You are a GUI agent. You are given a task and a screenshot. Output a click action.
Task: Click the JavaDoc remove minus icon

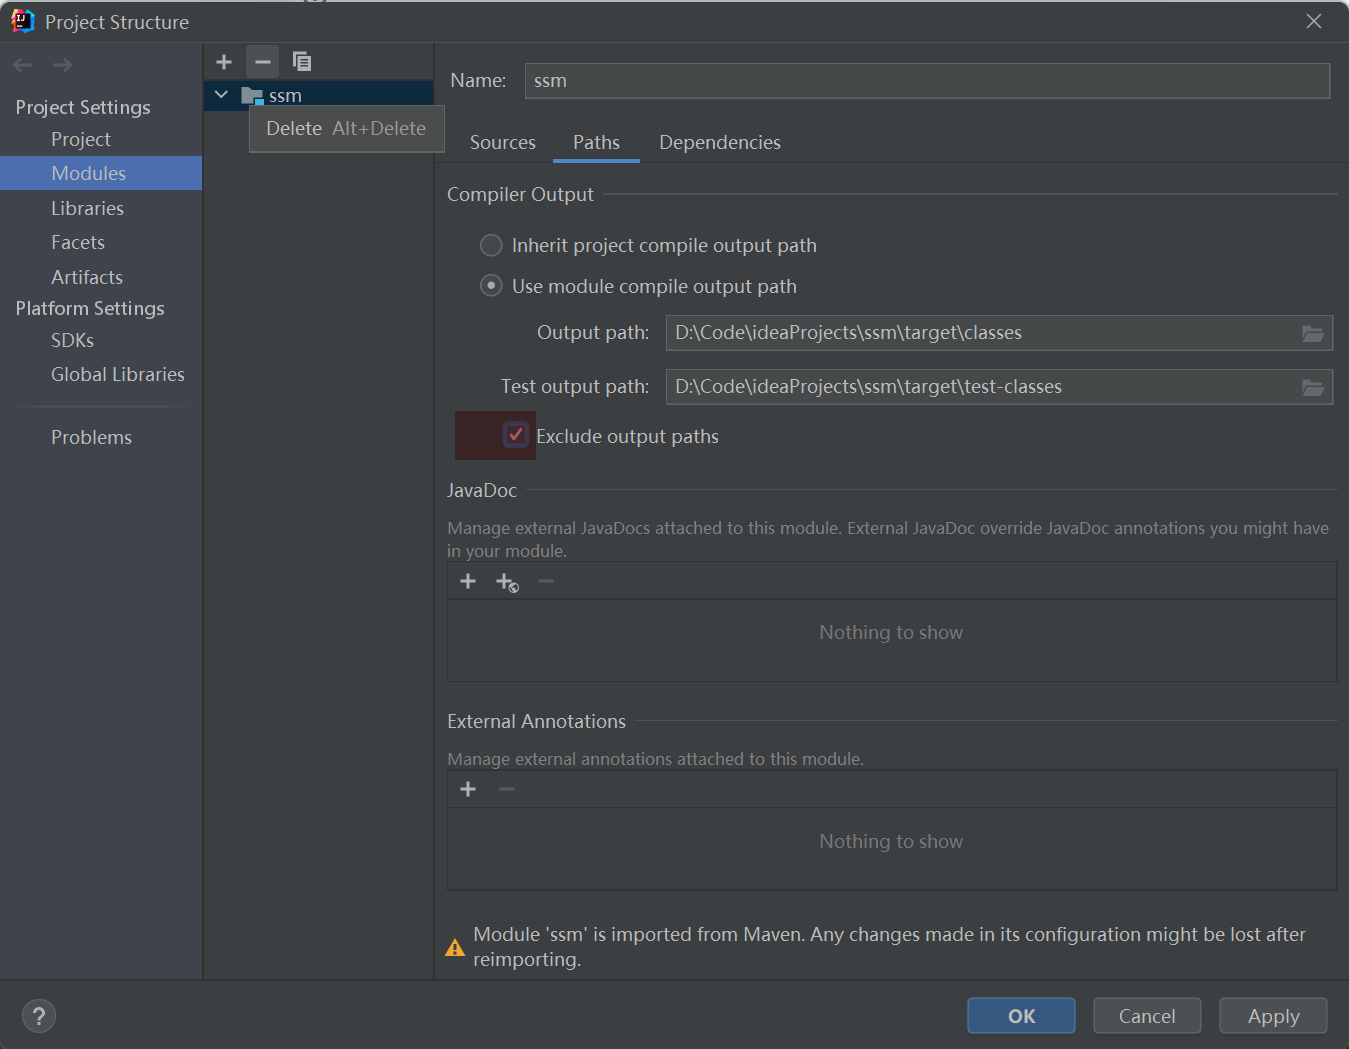546,581
